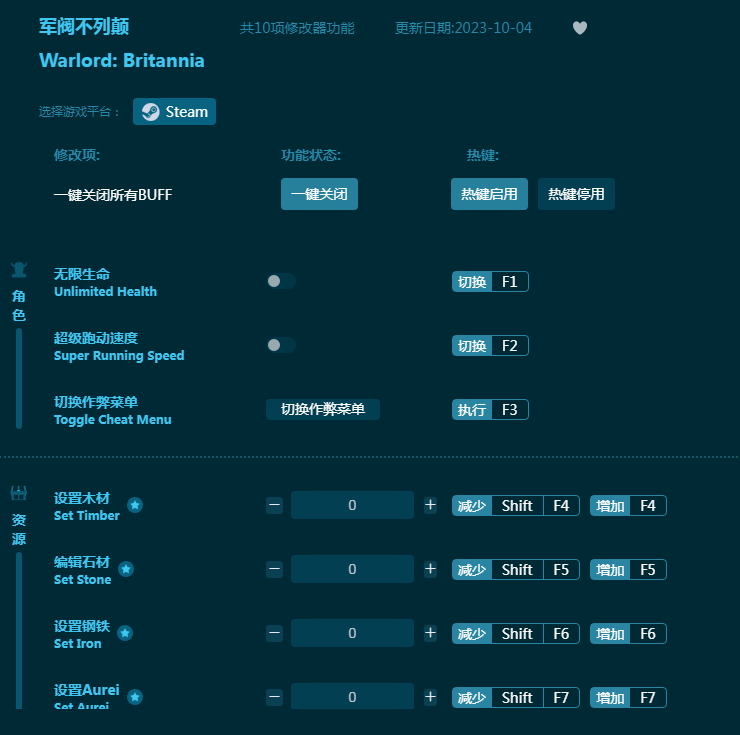
Task: Click the F1 hotkey for Unlimited Health
Action: [x=509, y=282]
